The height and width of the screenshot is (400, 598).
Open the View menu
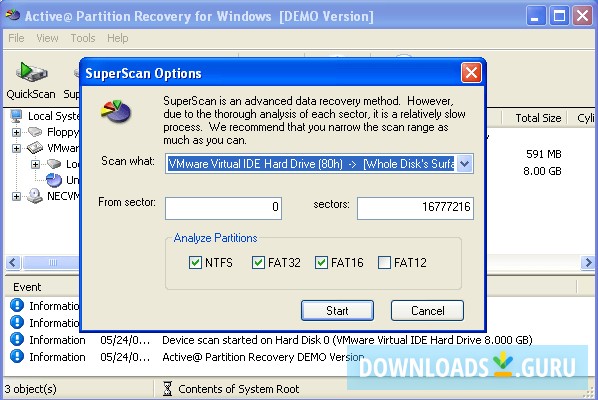pos(47,38)
